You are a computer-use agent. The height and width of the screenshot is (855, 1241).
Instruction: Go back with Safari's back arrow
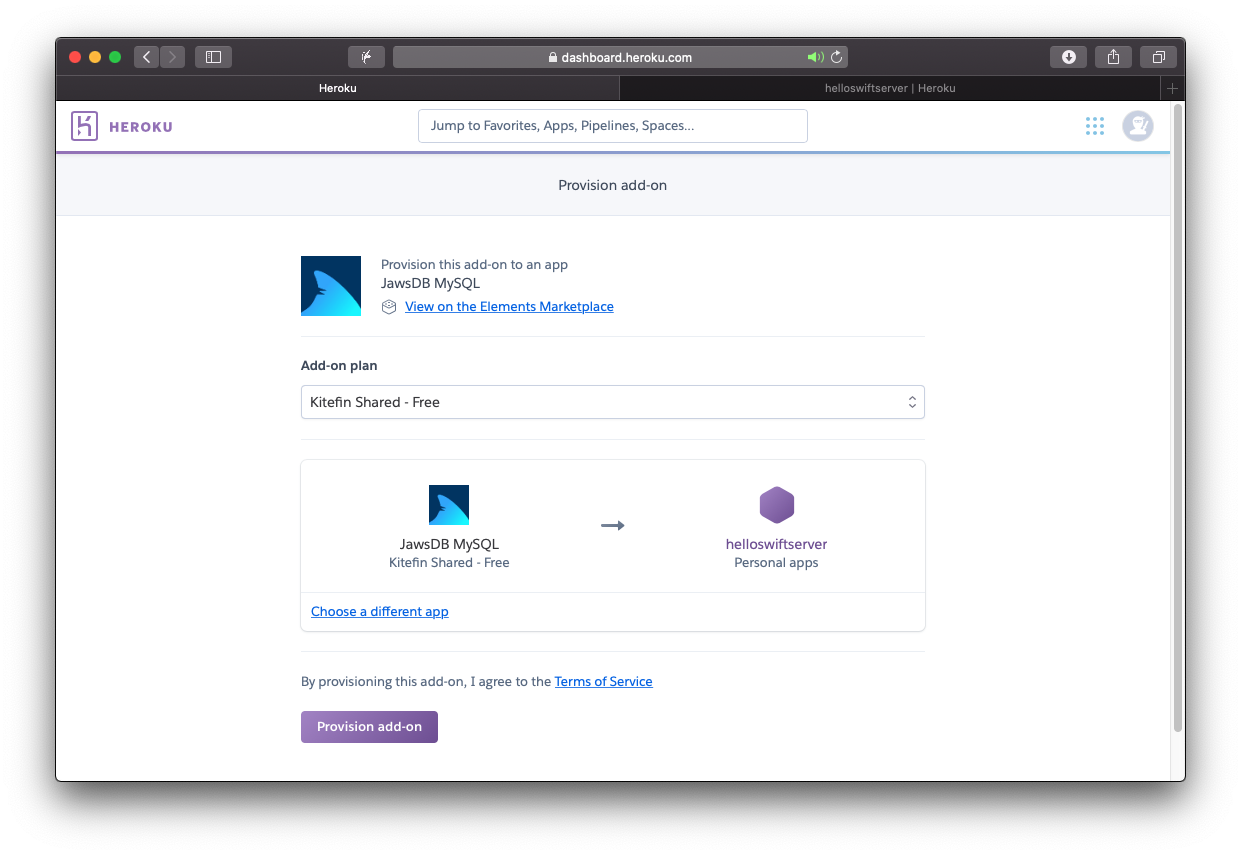(x=146, y=57)
